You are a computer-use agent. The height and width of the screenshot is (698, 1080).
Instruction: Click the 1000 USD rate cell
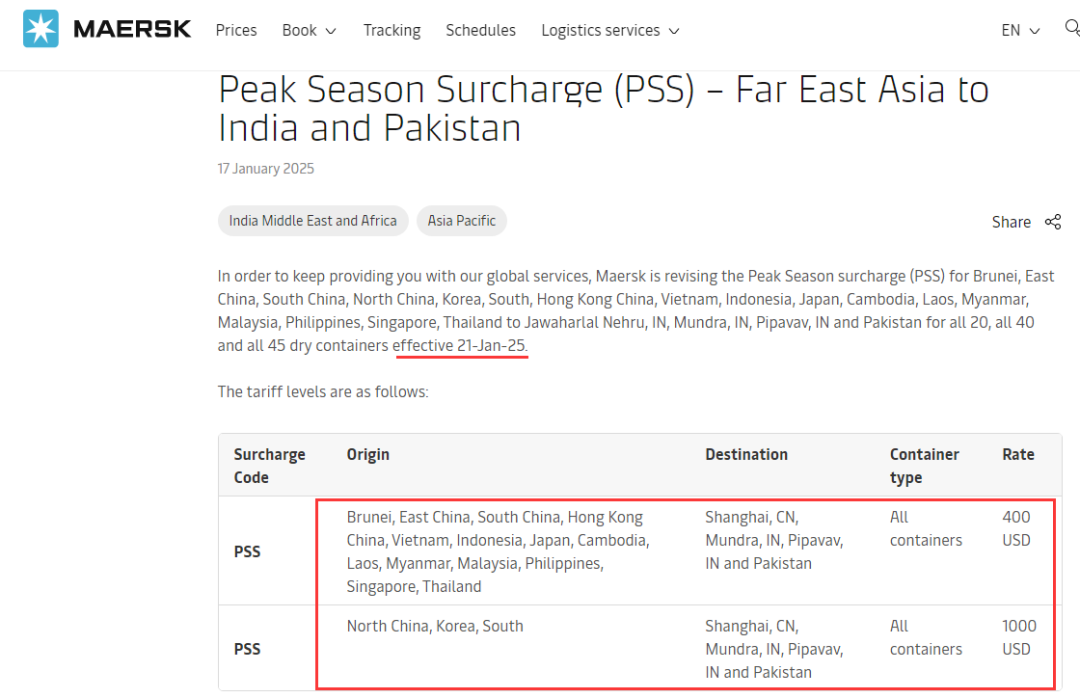(1019, 638)
